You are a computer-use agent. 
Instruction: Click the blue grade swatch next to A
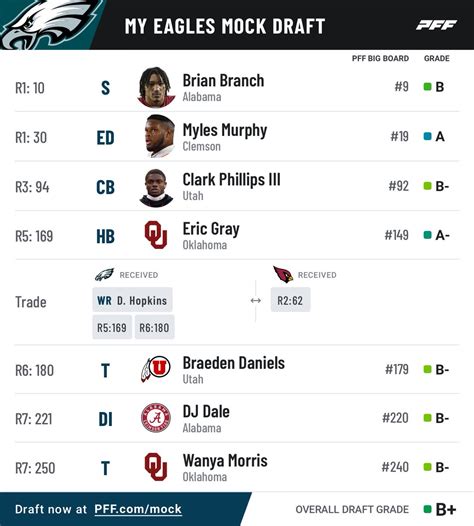[427, 136]
